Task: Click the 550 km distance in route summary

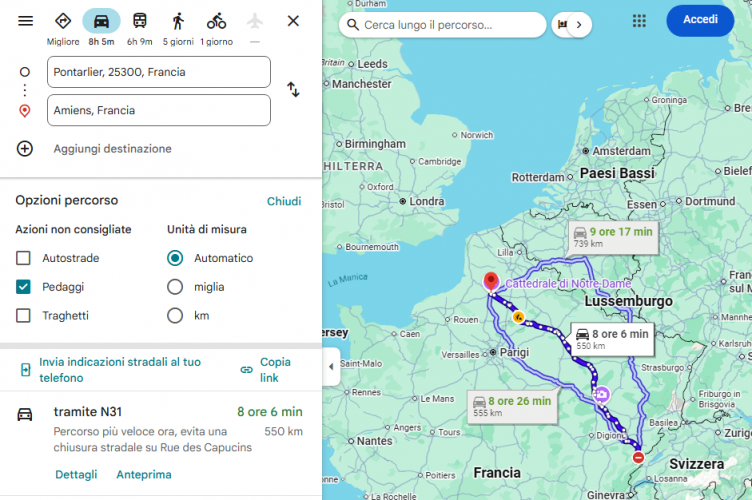Action: click(x=283, y=431)
